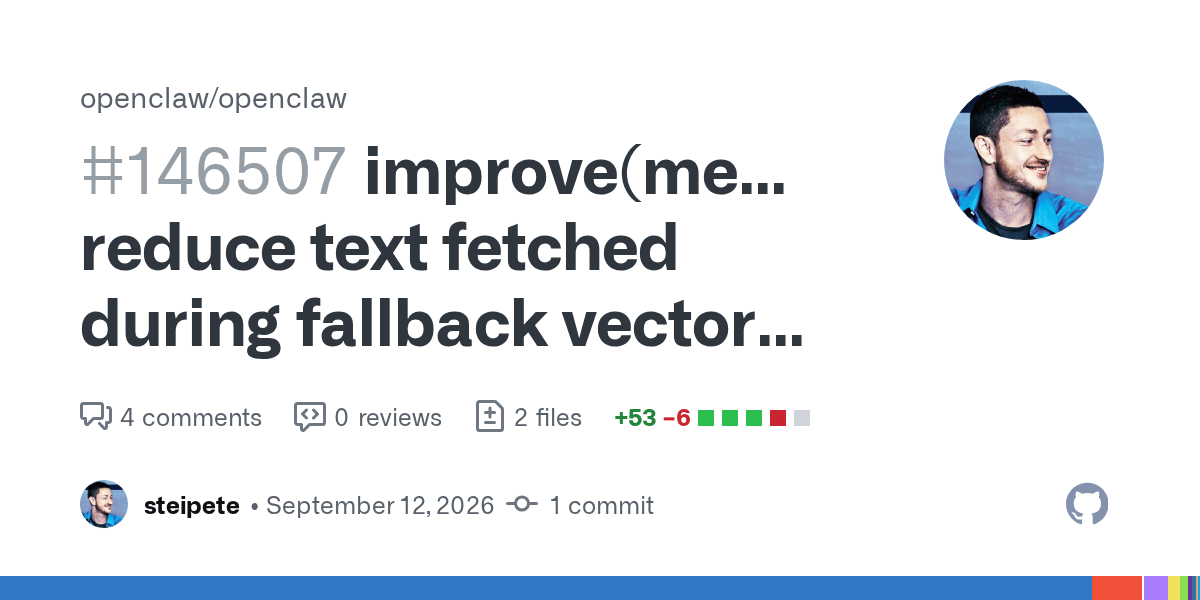Screen dimensions: 1200x600
Task: Click the +53 additions count
Action: pyautogui.click(x=635, y=417)
